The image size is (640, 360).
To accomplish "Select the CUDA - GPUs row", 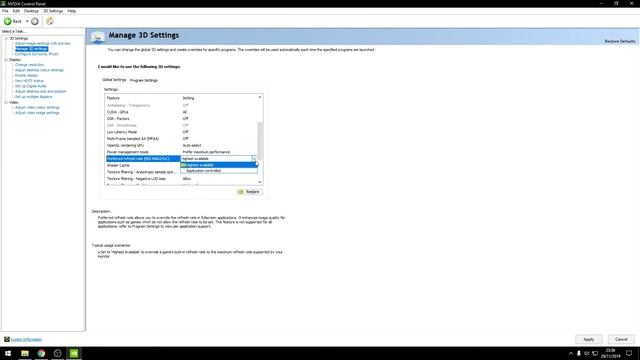I will coord(182,112).
